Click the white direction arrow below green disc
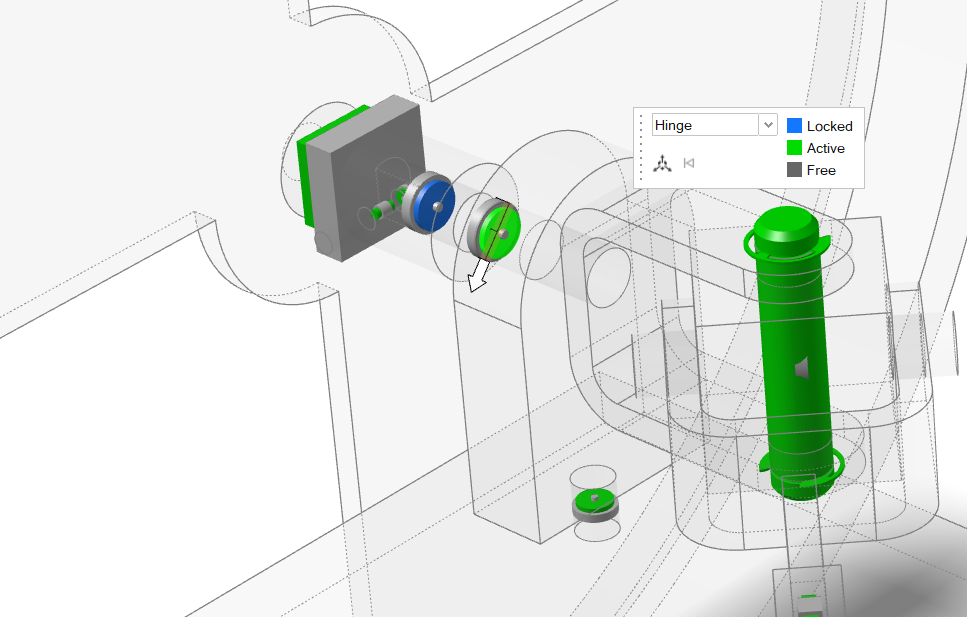The height and width of the screenshot is (617, 967). point(479,275)
